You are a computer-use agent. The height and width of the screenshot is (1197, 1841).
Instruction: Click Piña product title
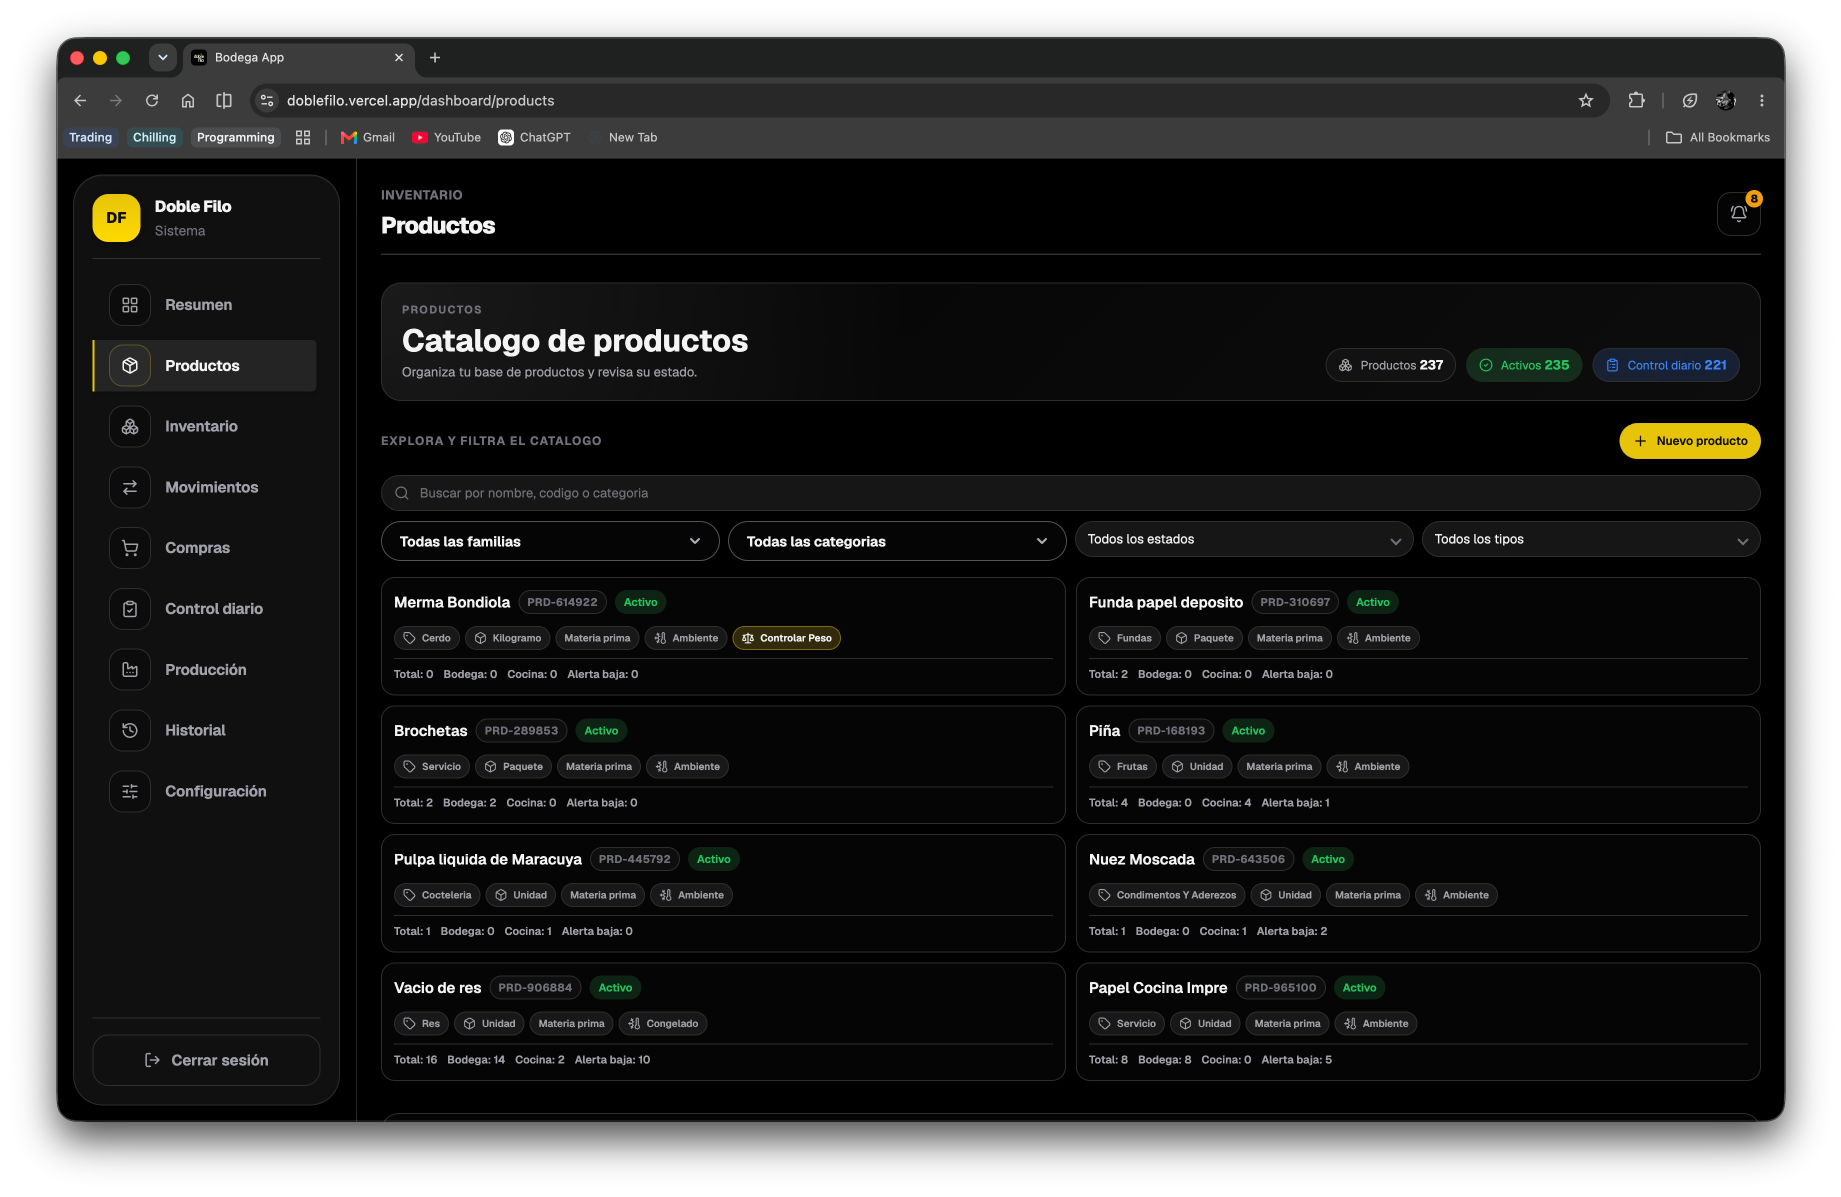coord(1104,731)
